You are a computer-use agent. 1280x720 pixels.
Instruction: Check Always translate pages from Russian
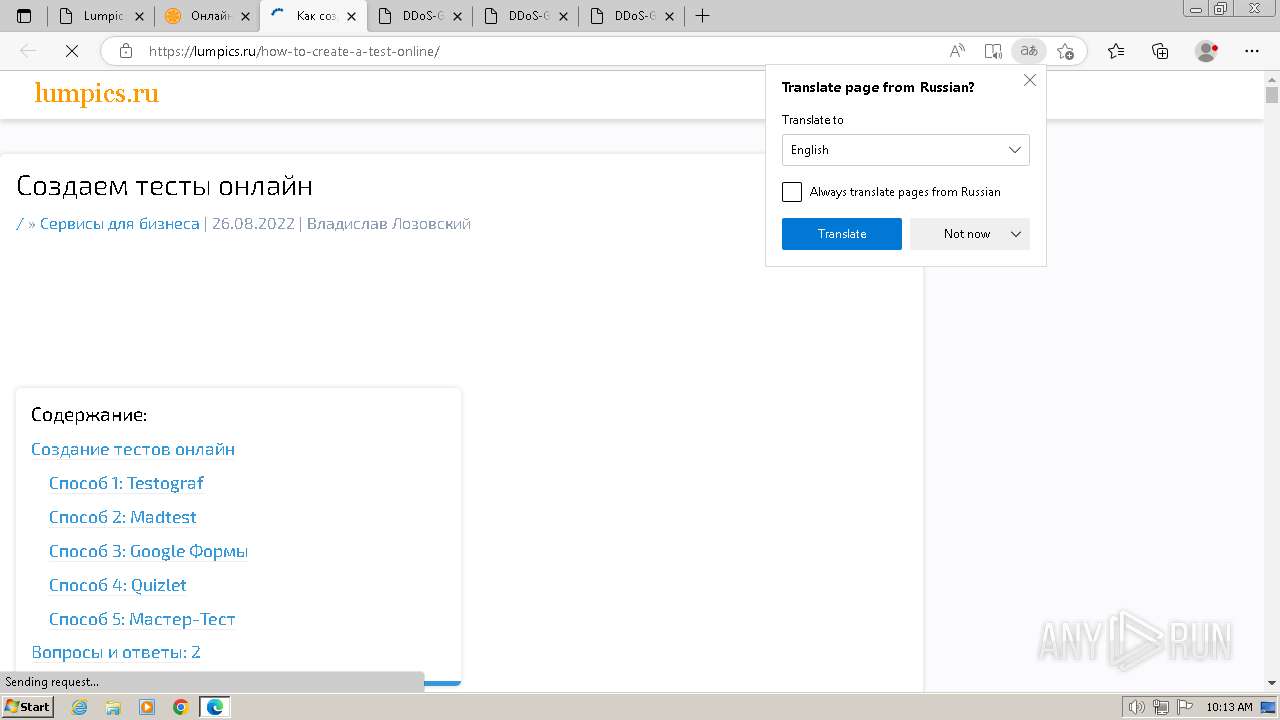click(x=792, y=192)
